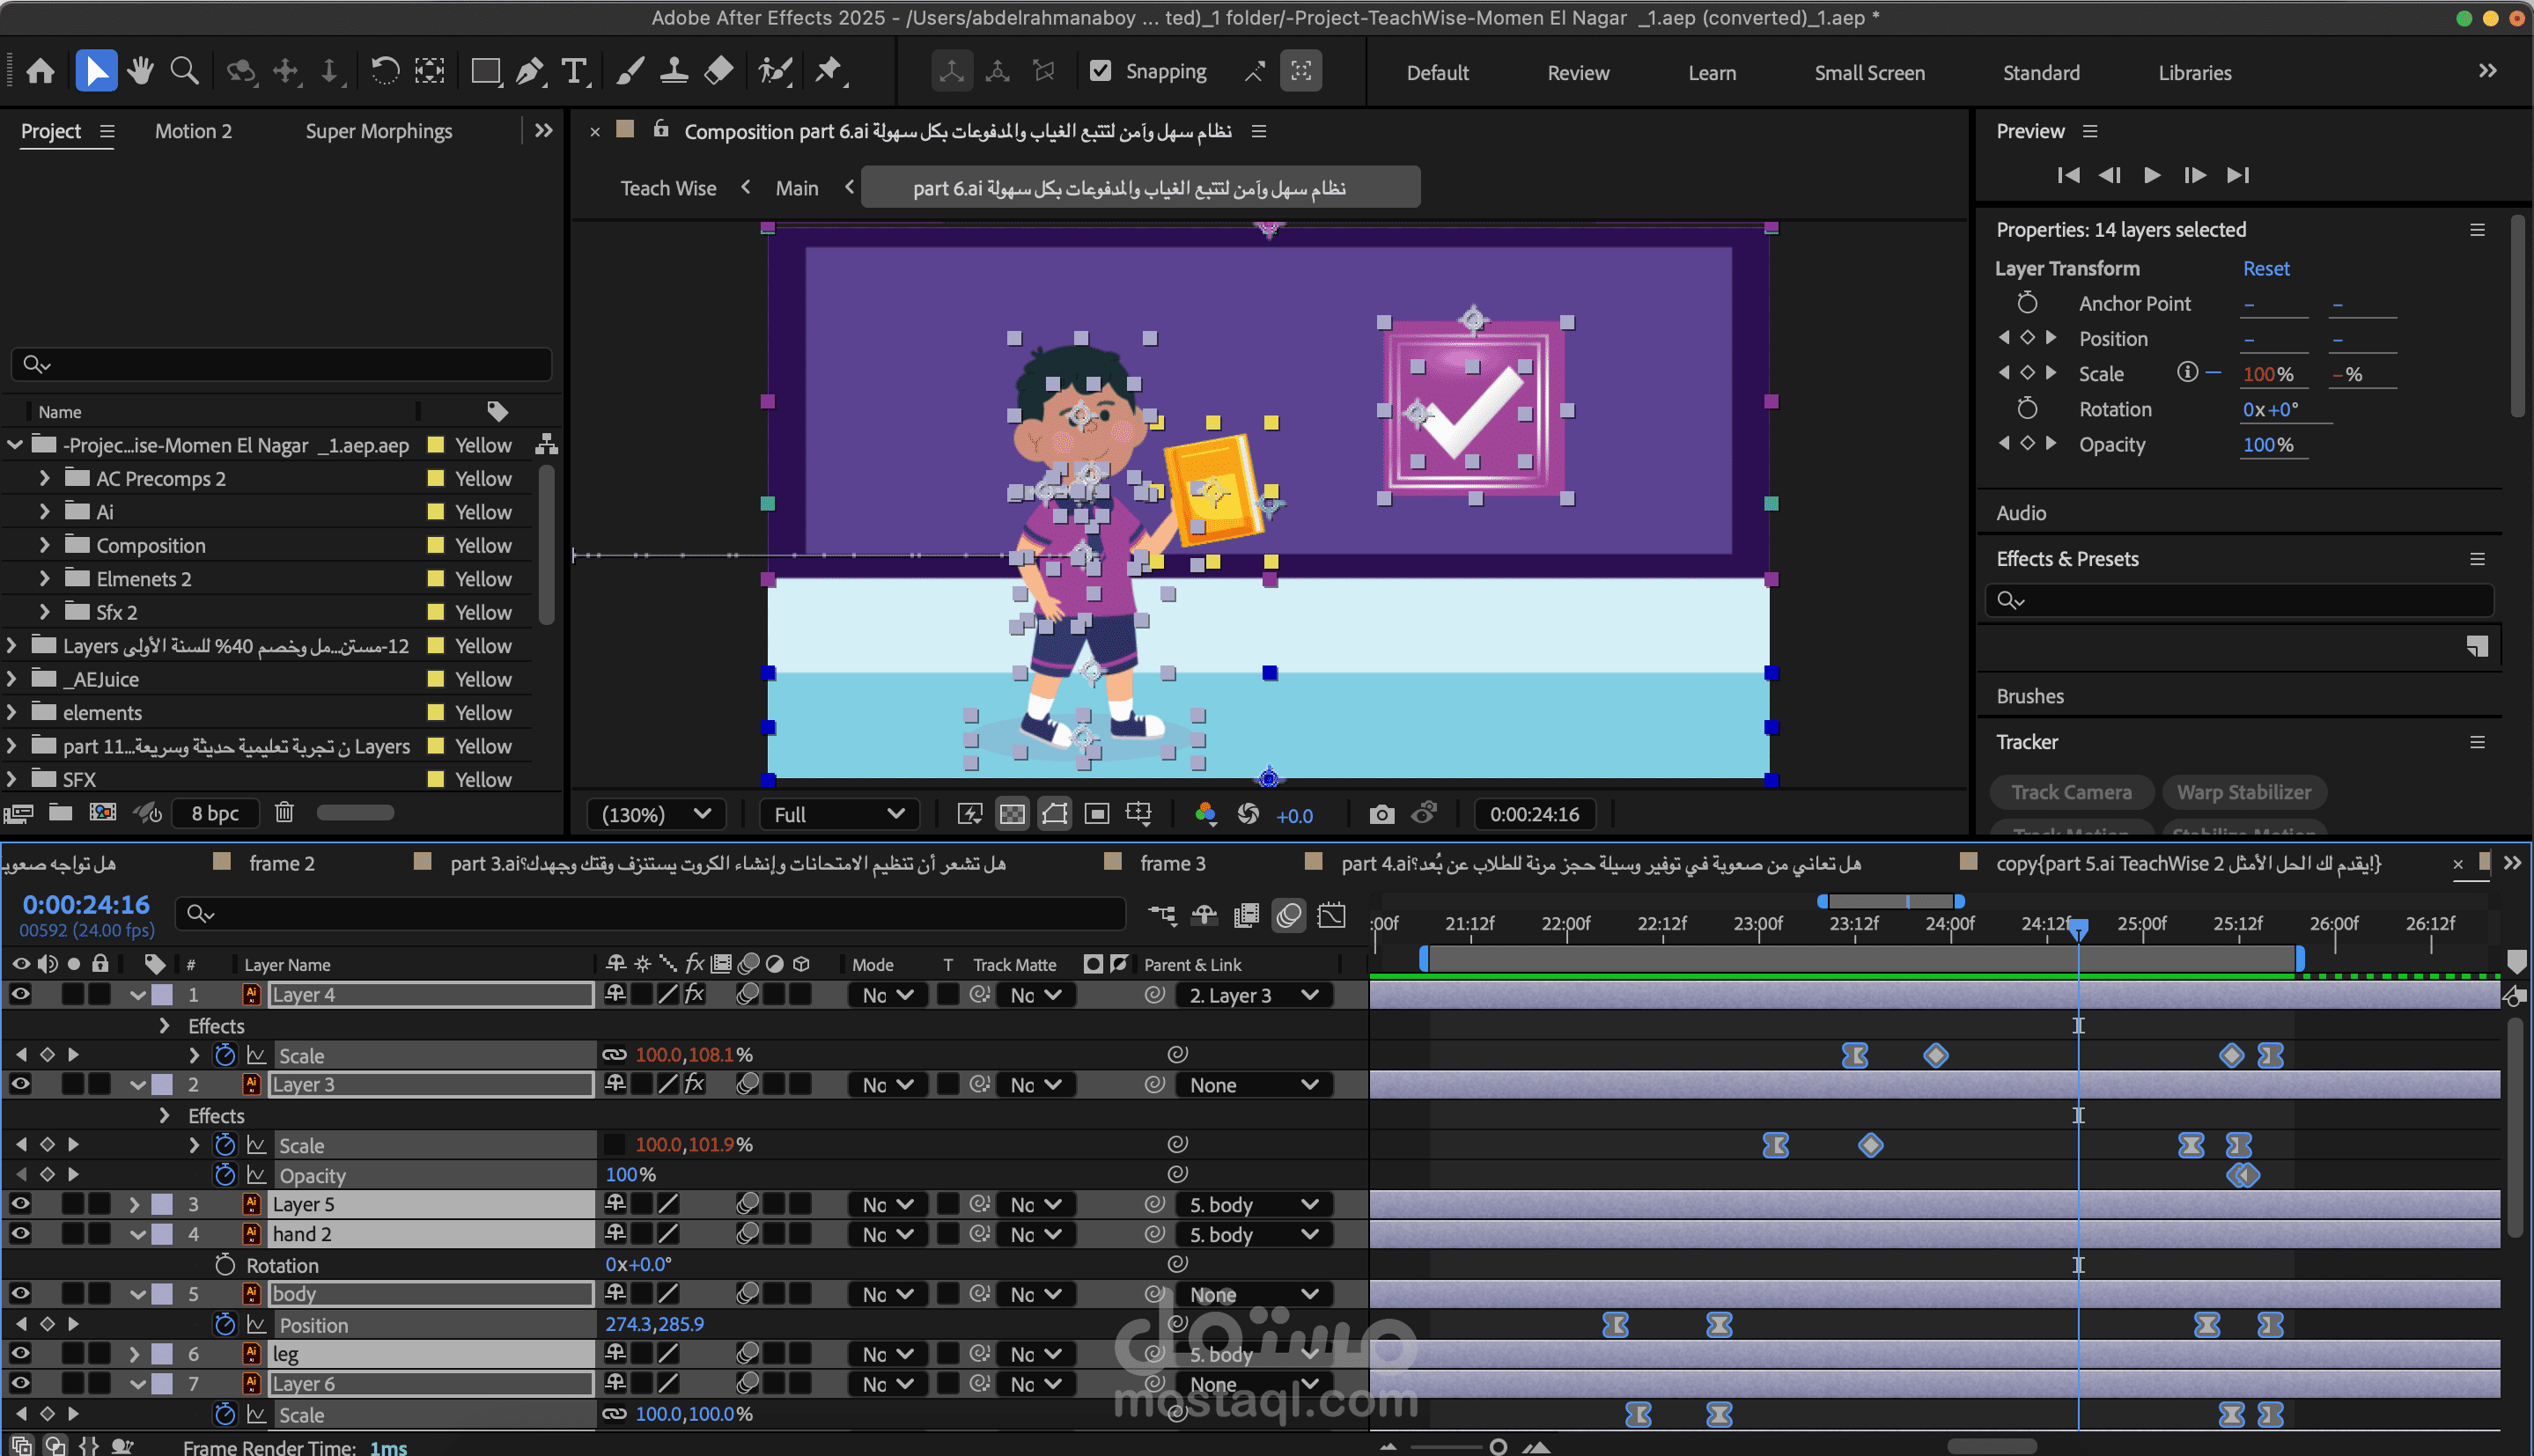Switch to the Motion 2 panel tab

tap(193, 131)
